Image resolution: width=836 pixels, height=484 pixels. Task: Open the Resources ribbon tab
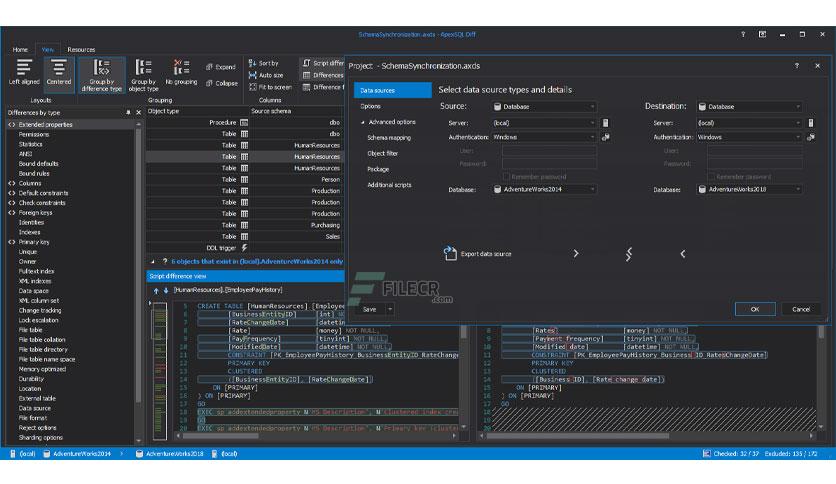81,50
